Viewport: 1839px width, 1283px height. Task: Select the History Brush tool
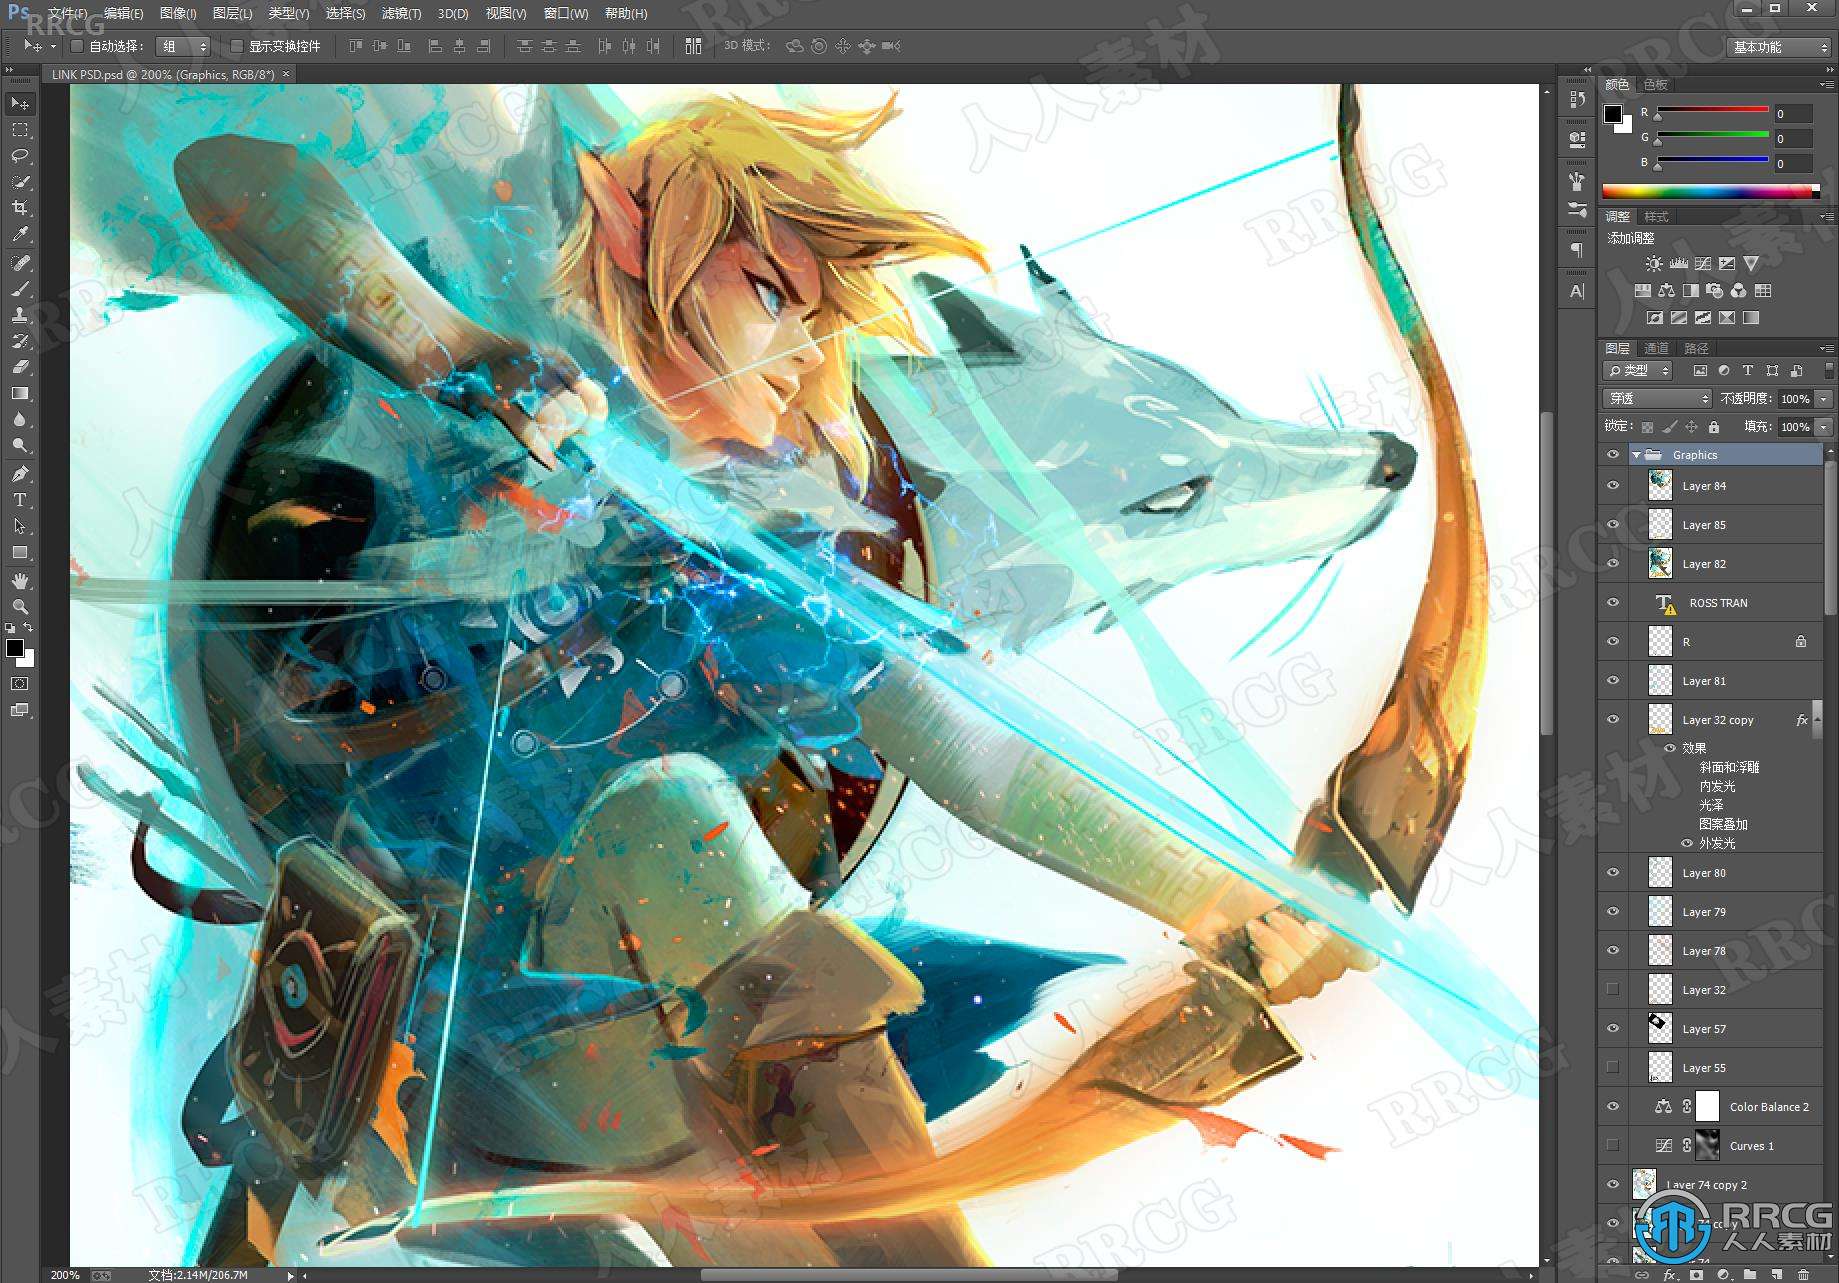[x=20, y=341]
